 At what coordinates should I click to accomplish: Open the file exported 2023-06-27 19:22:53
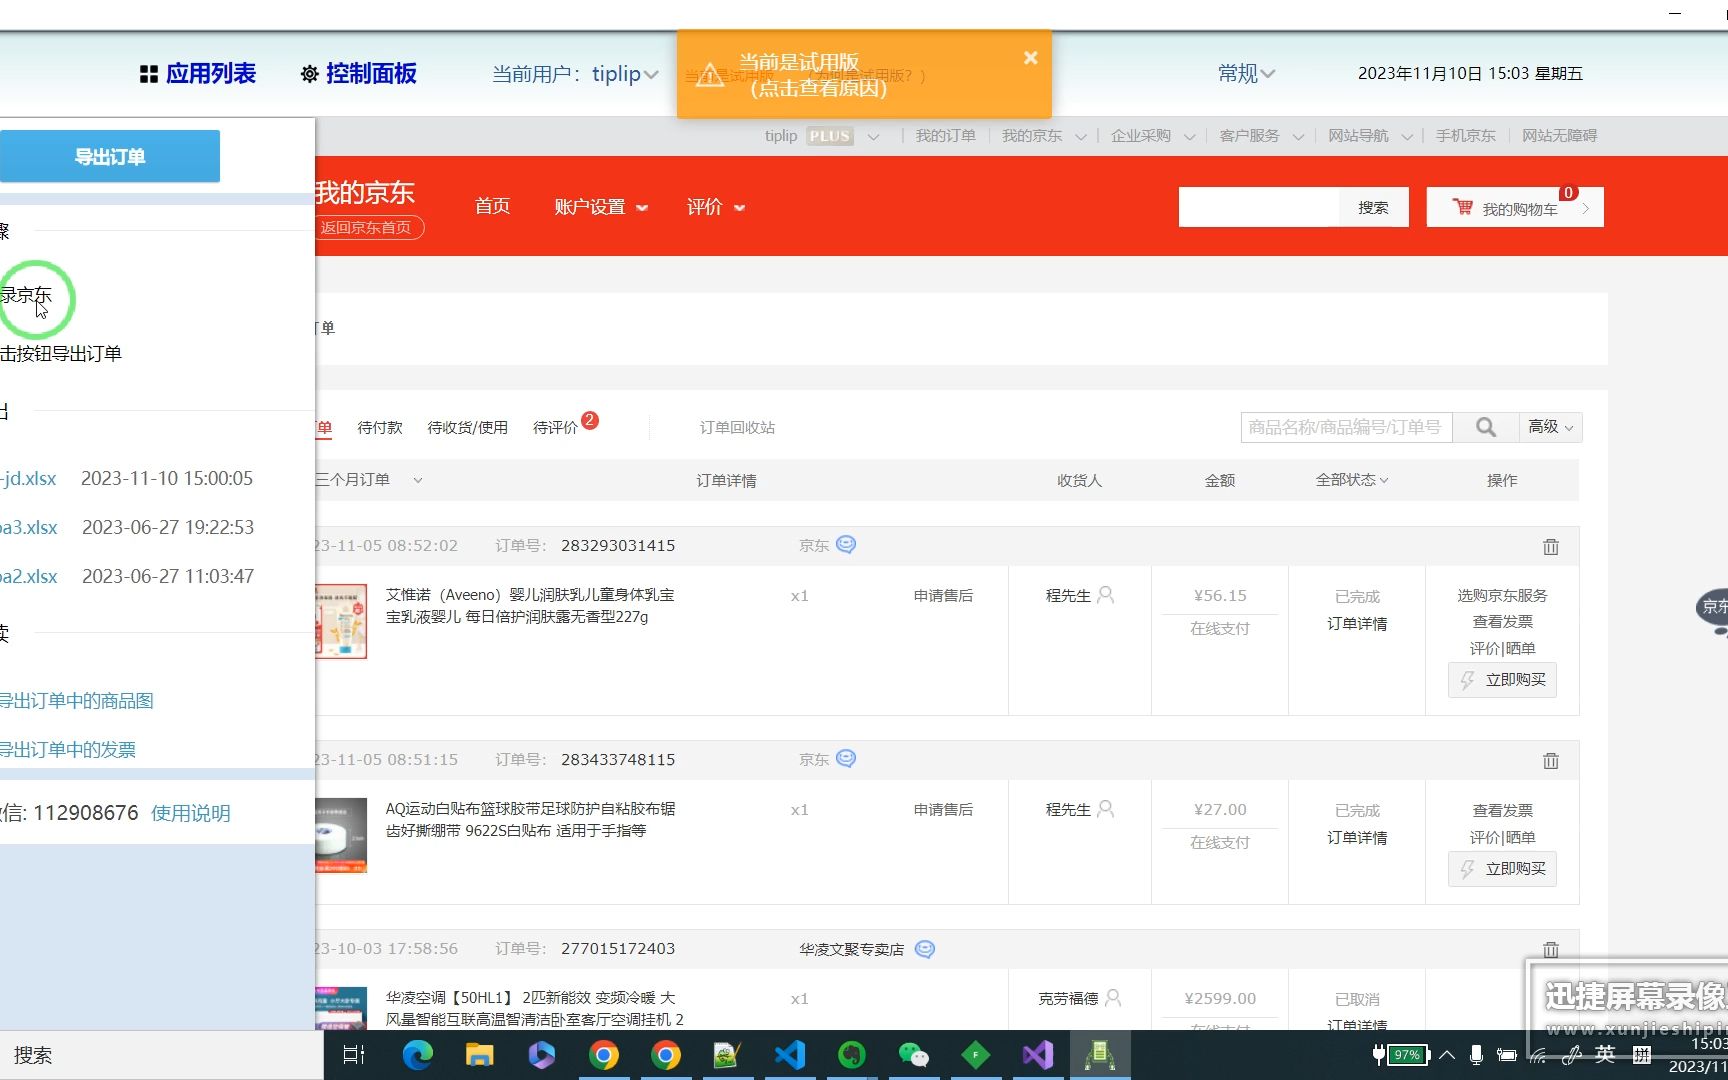click(x=29, y=527)
